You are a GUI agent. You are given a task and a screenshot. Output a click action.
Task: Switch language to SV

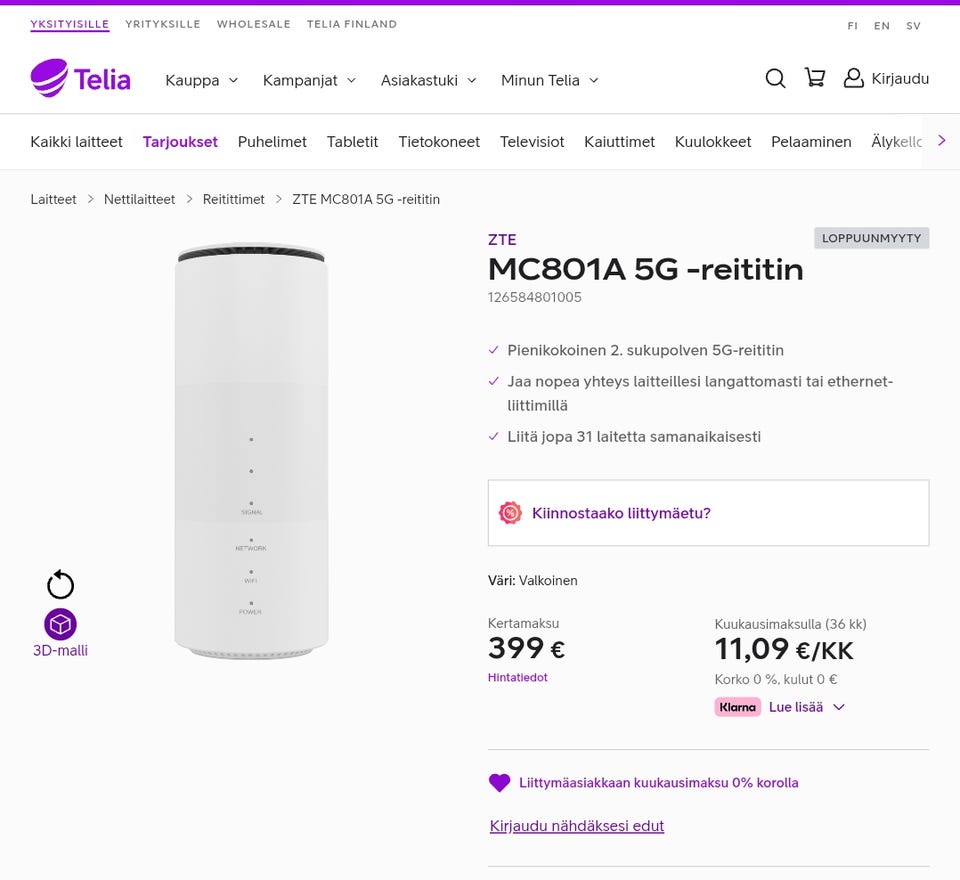pyautogui.click(x=913, y=26)
